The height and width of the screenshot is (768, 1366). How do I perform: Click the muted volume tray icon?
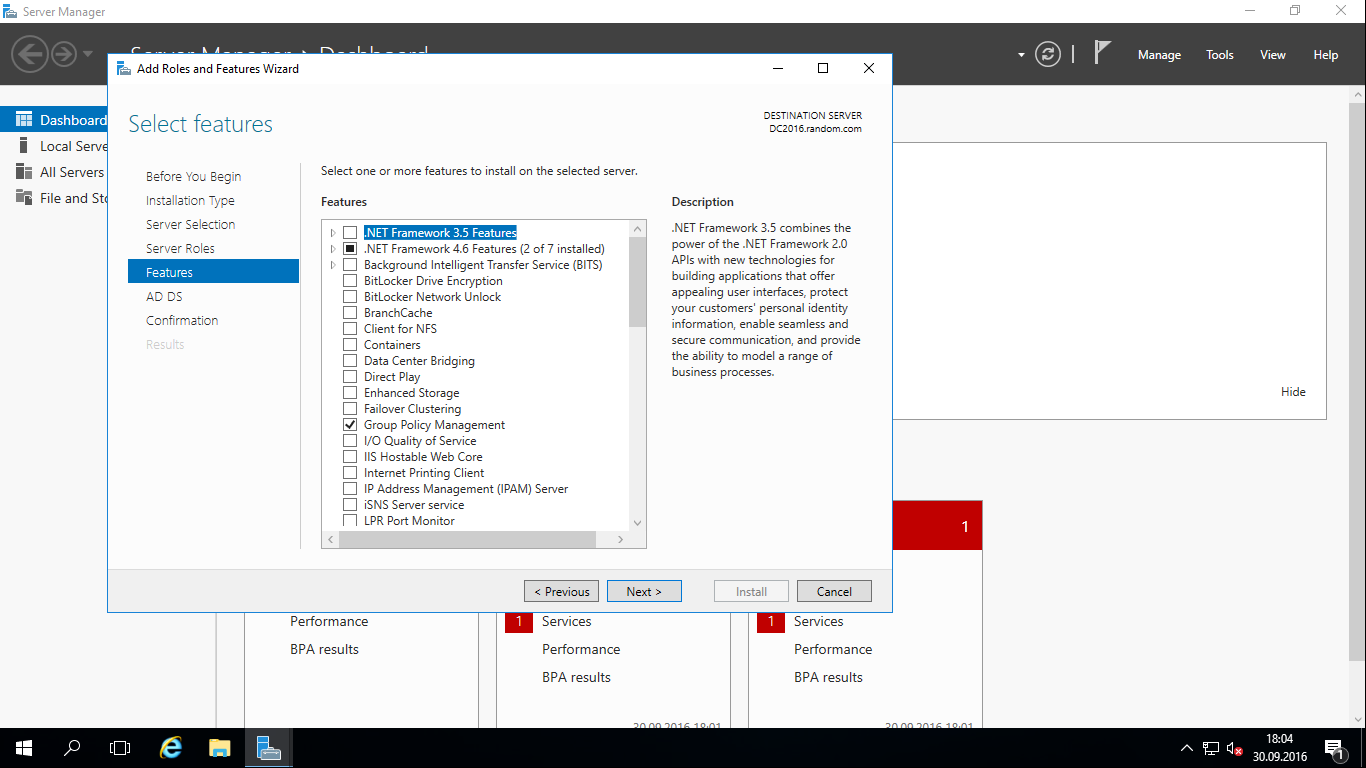click(x=1236, y=748)
